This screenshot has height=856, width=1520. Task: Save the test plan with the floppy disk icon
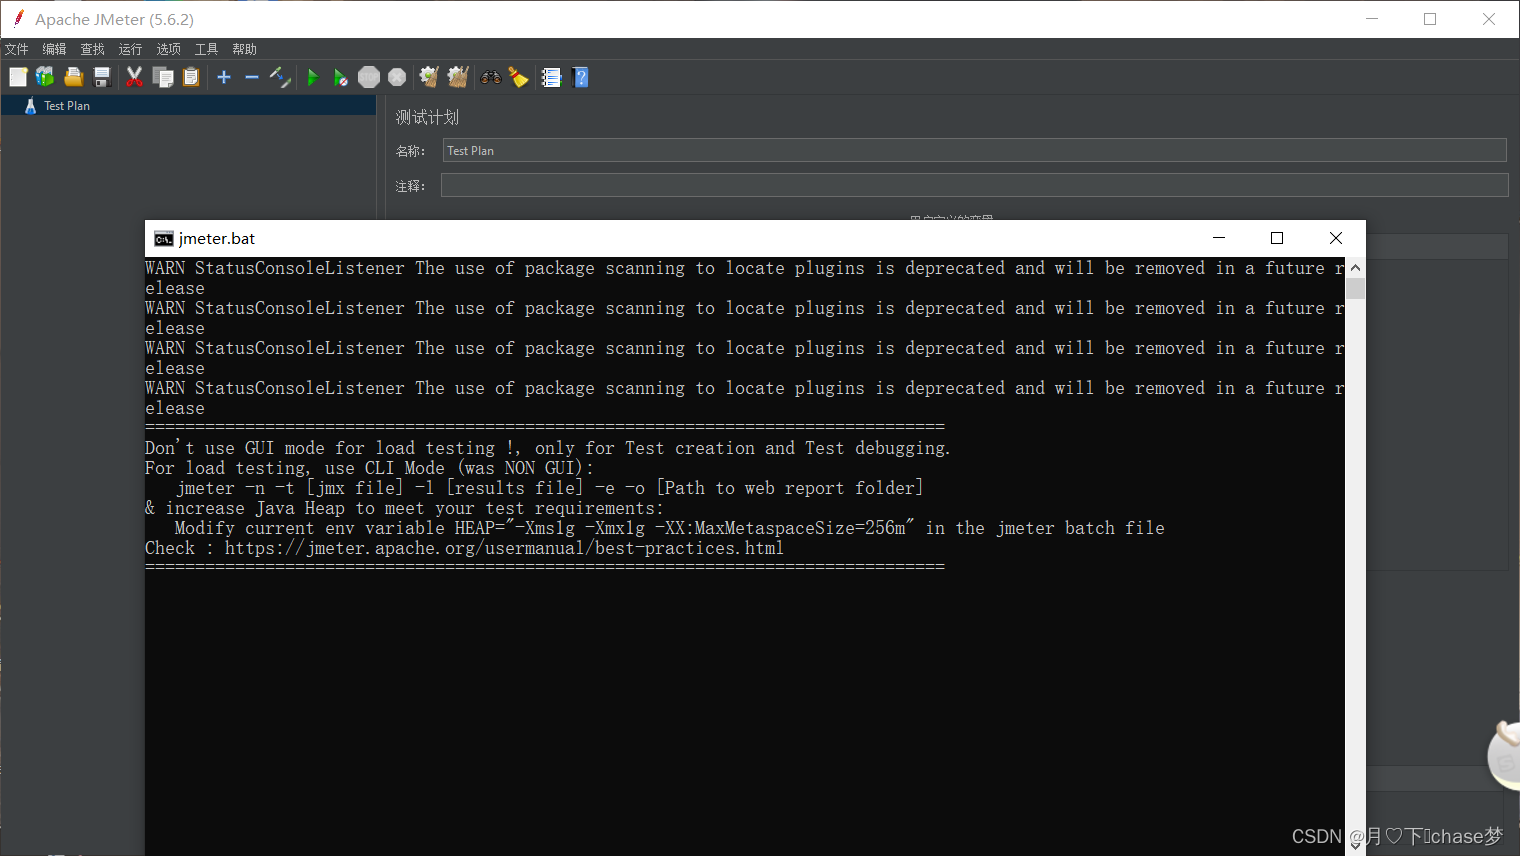(101, 77)
